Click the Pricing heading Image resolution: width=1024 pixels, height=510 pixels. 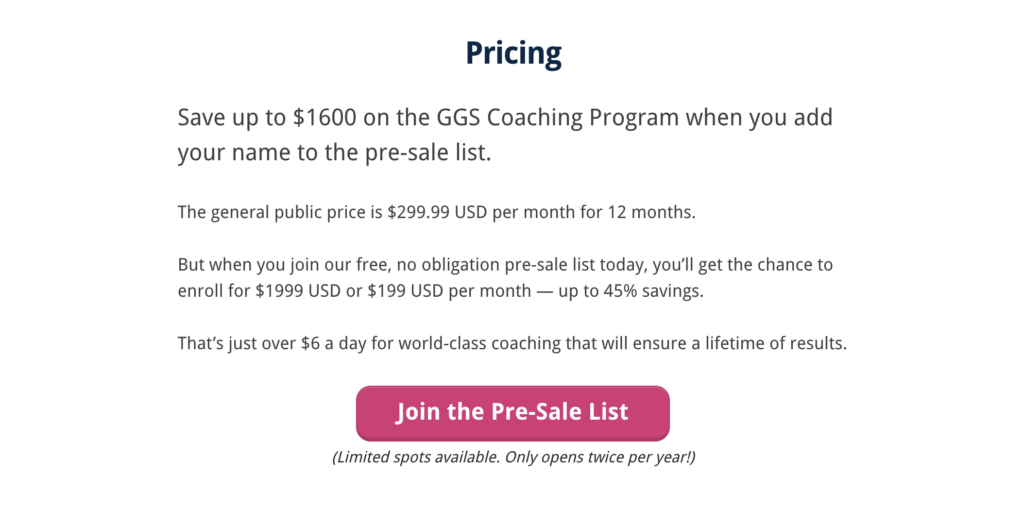[x=513, y=53]
